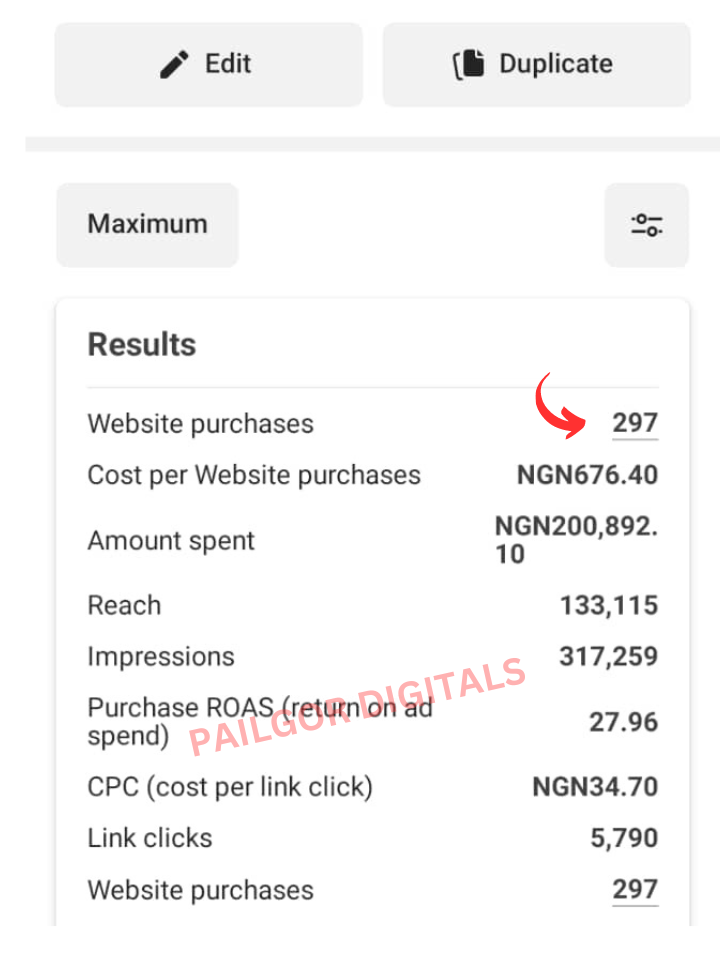Screen dimensions: 720x958
Task: Select the CPC (cost per link click) label
Action: [230, 787]
